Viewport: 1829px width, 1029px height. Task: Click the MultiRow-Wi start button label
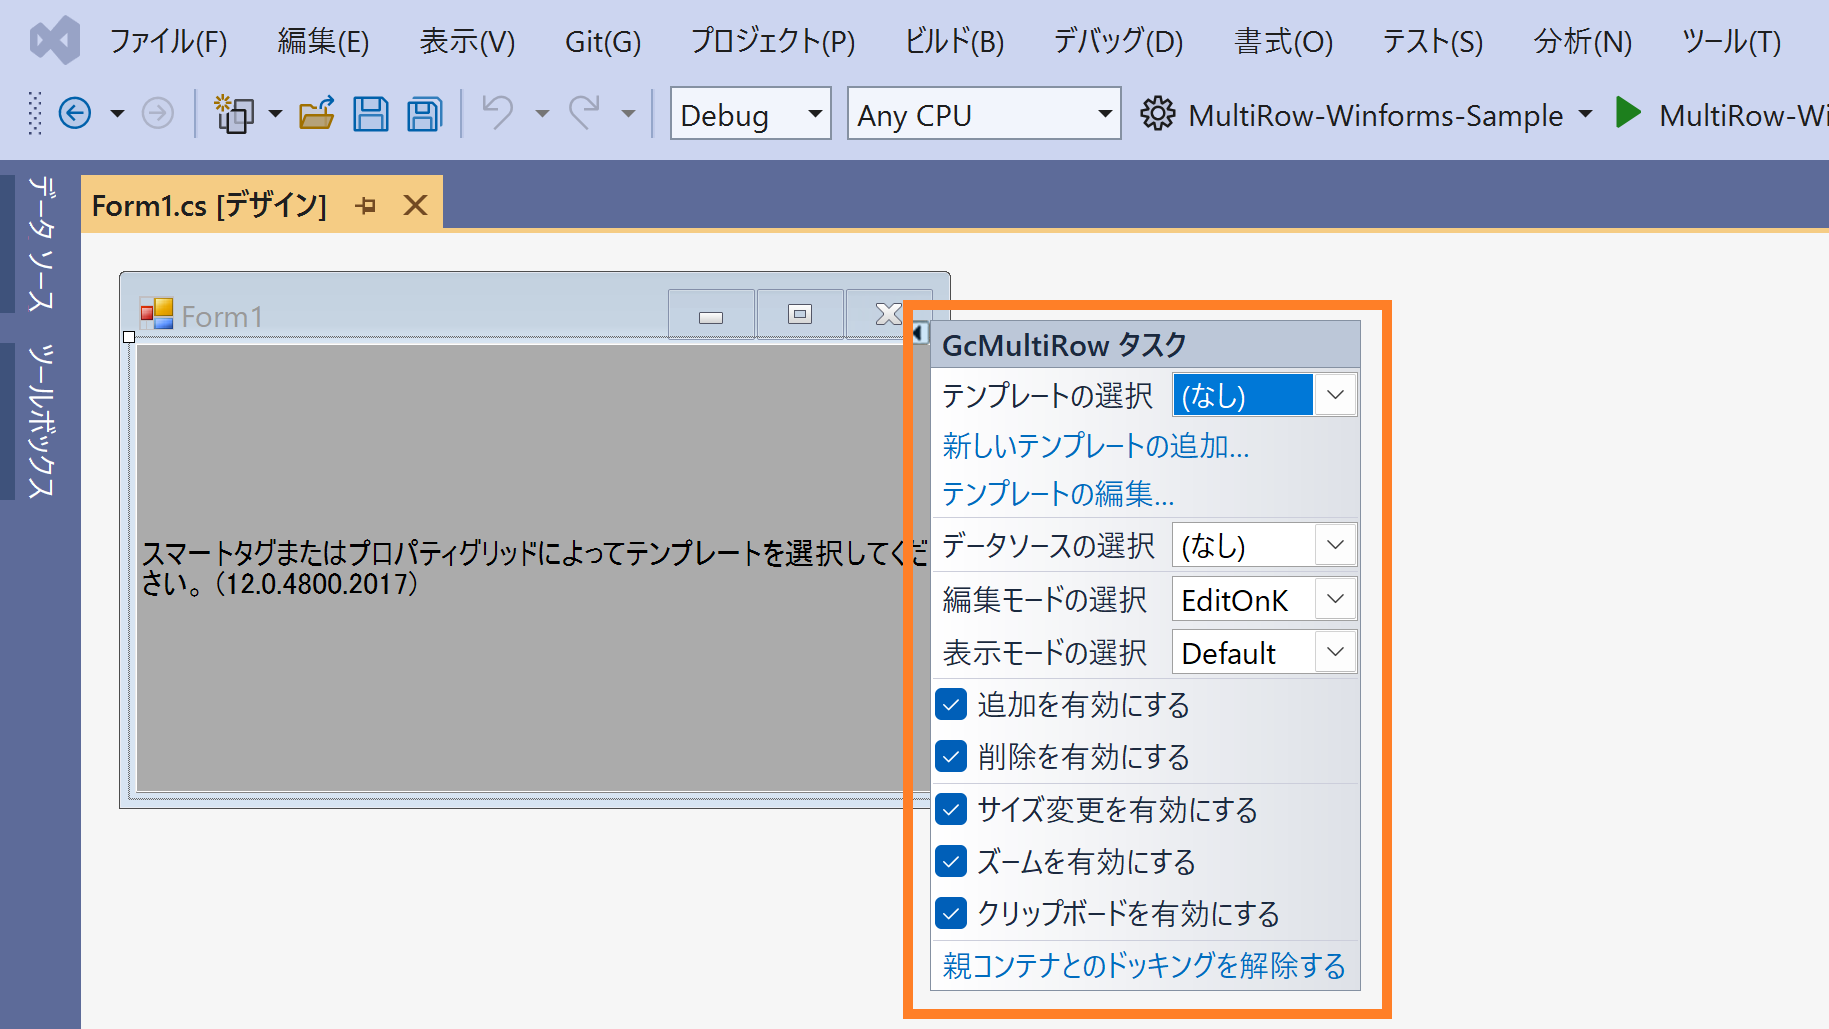click(x=1743, y=115)
